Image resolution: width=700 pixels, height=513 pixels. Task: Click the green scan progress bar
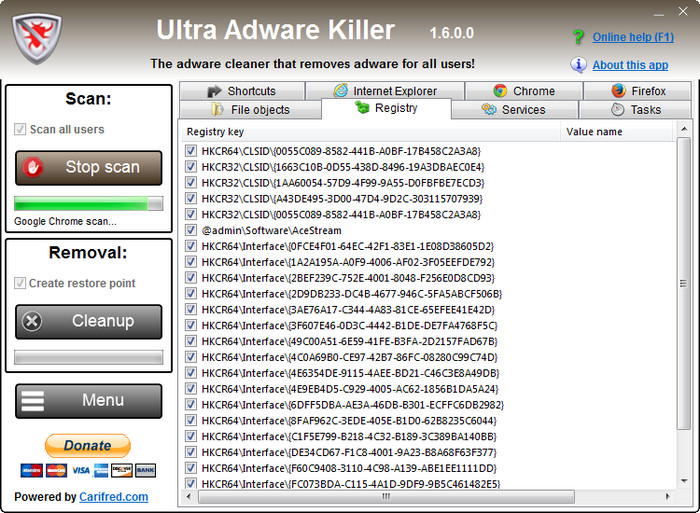(x=88, y=203)
